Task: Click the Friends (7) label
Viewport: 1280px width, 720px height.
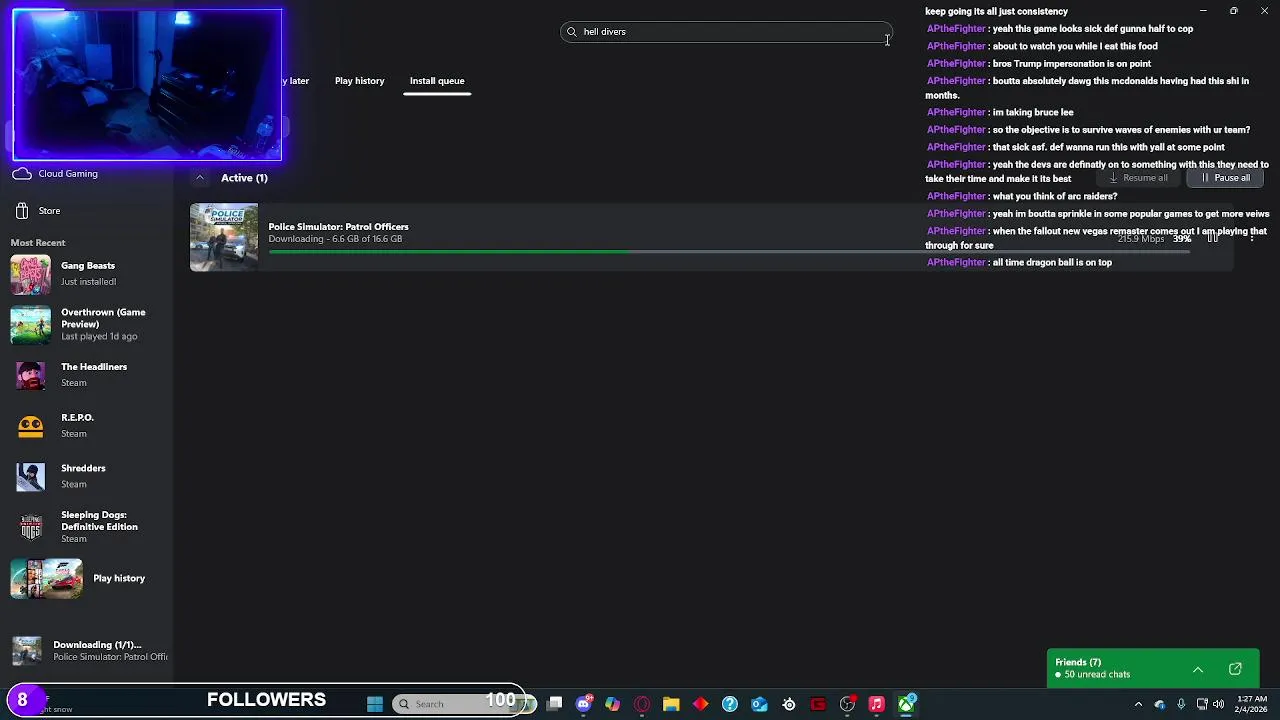Action: coord(1078,662)
